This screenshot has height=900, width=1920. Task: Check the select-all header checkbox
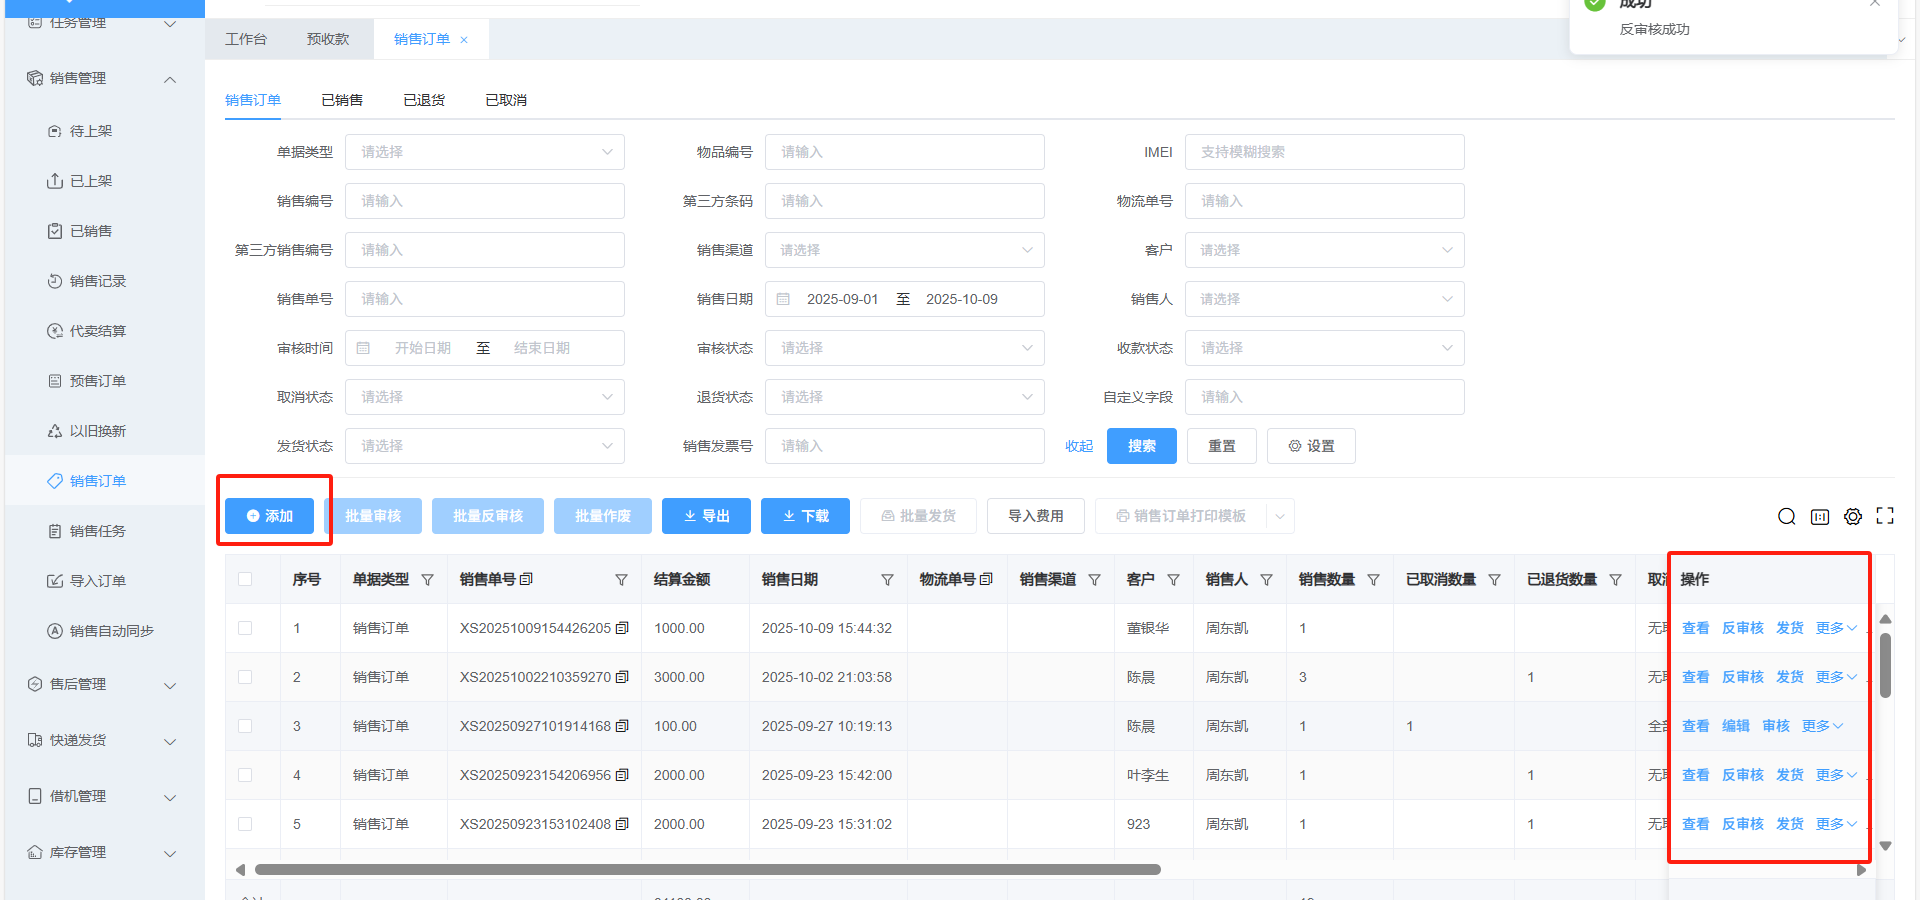(245, 579)
